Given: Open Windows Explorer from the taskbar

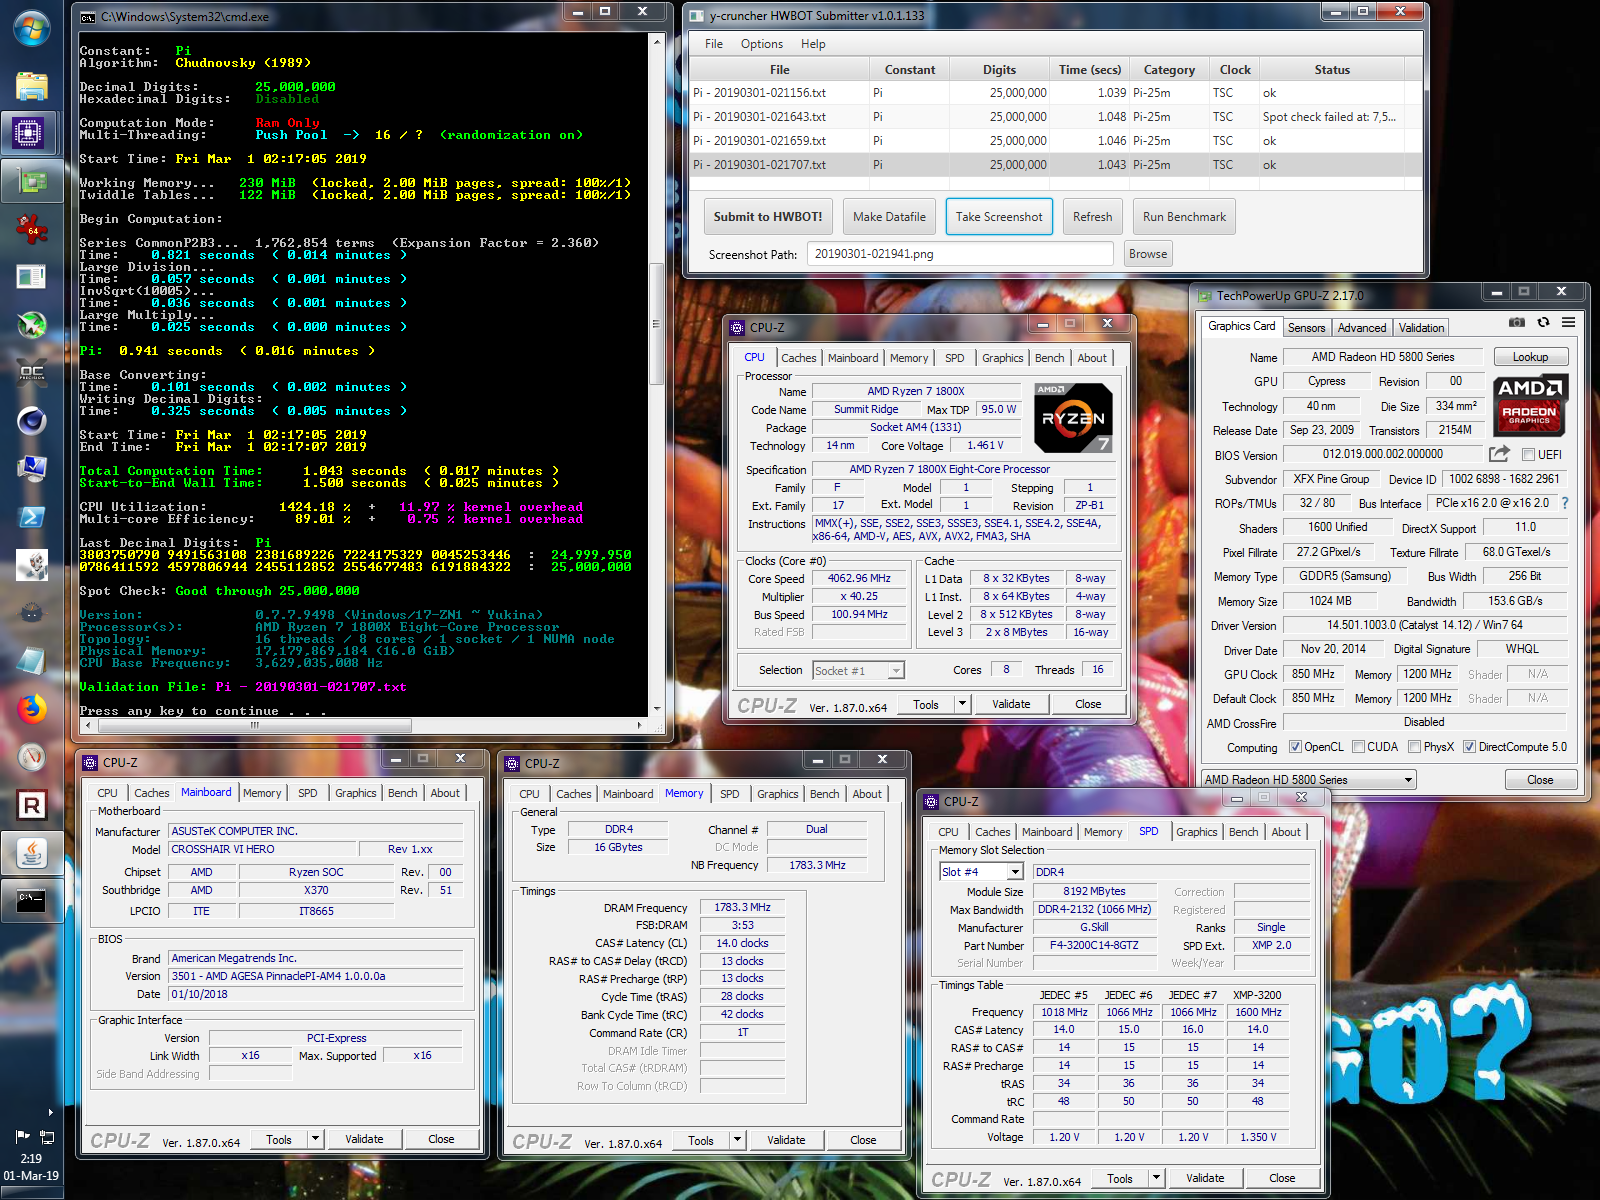Looking at the screenshot, I should tap(32, 85).
